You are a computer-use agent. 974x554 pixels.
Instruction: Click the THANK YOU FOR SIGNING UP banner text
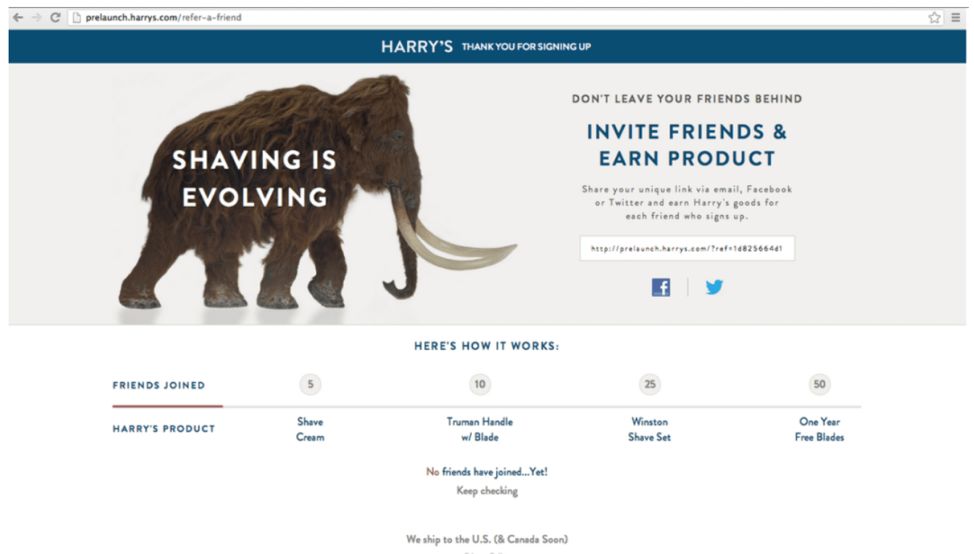(x=526, y=47)
